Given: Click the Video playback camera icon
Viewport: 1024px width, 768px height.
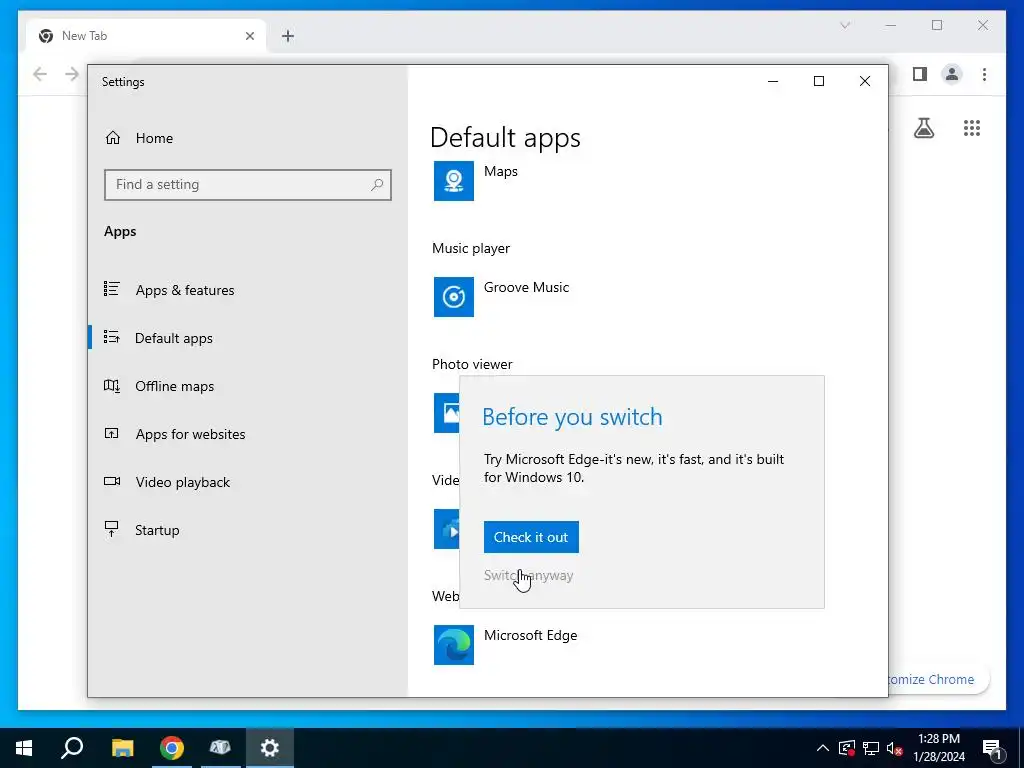Looking at the screenshot, I should click(112, 481).
